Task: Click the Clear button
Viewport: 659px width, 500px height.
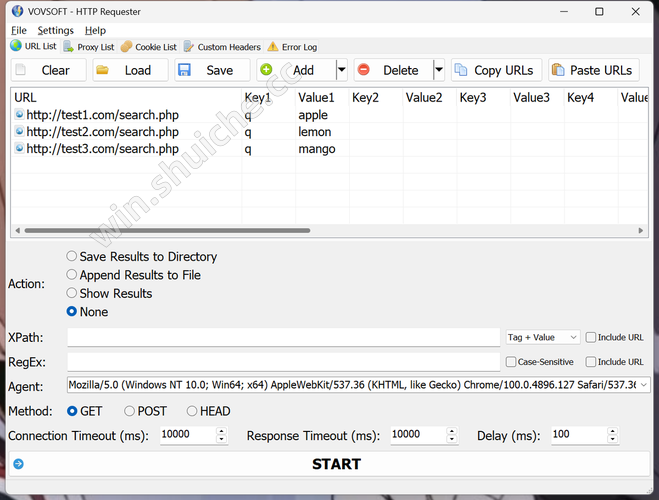Action: [48, 70]
